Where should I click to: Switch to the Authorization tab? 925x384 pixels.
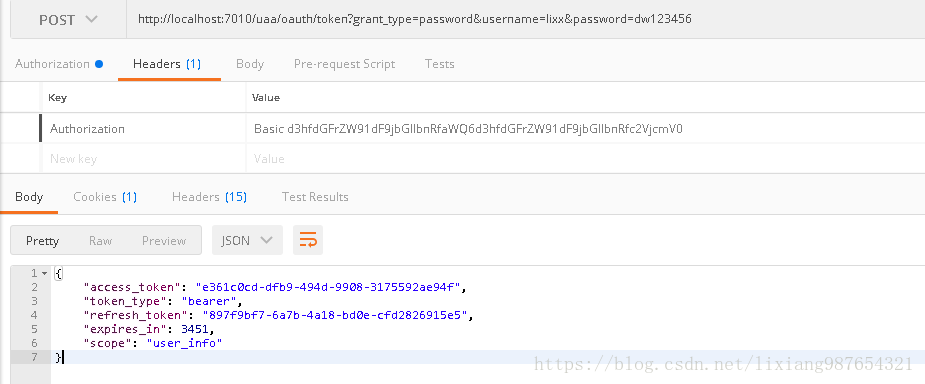(58, 64)
